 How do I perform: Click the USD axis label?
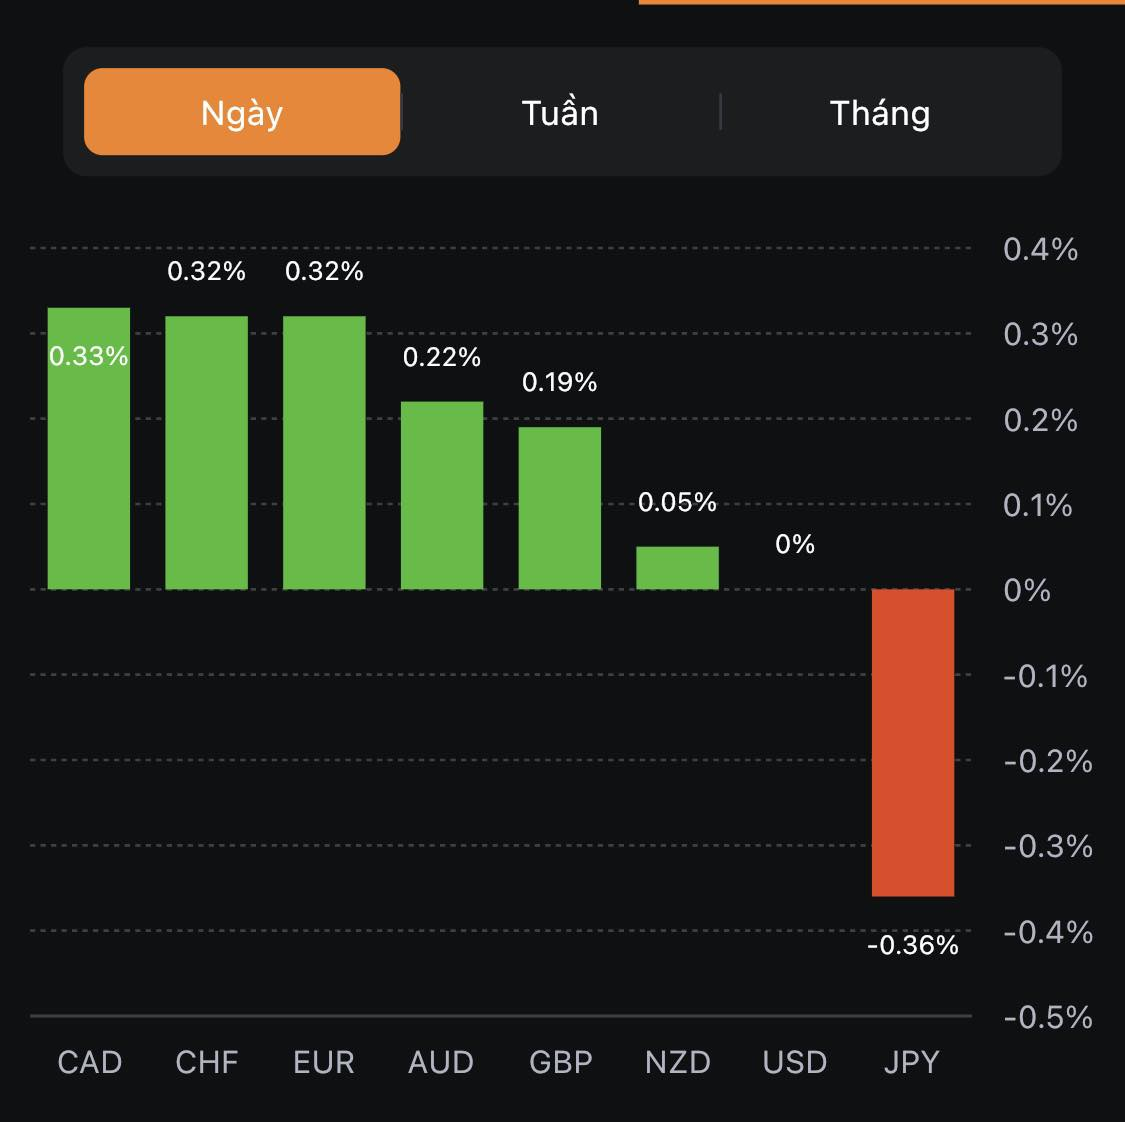pos(795,1062)
